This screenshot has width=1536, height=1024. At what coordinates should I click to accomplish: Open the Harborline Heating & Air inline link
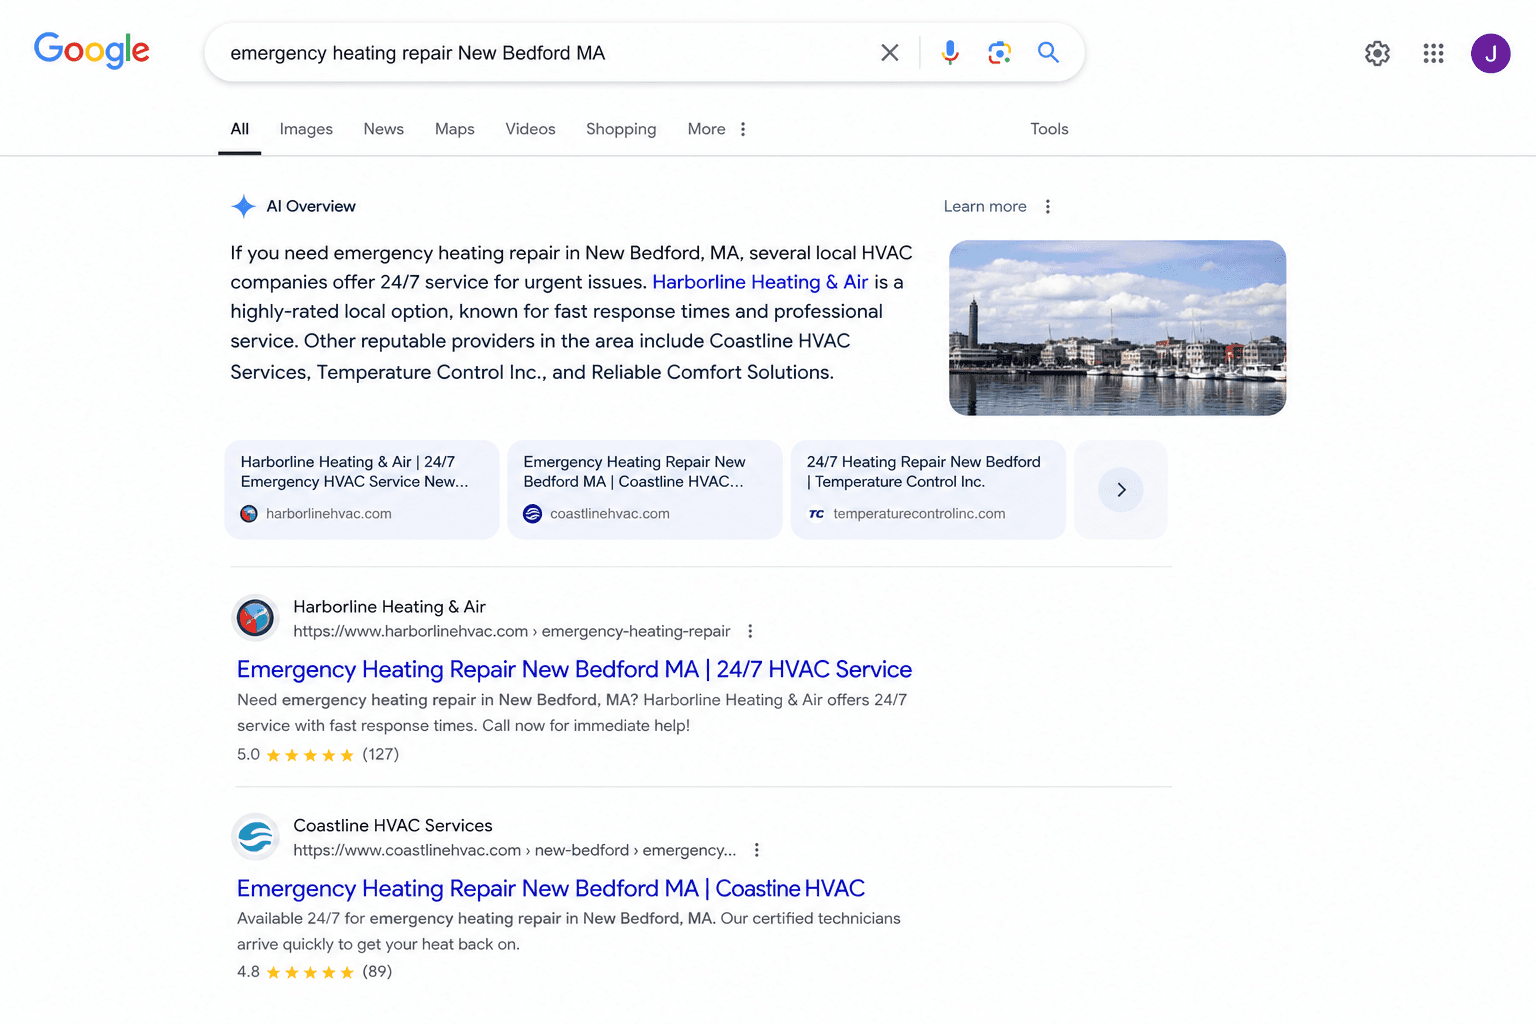coord(760,282)
